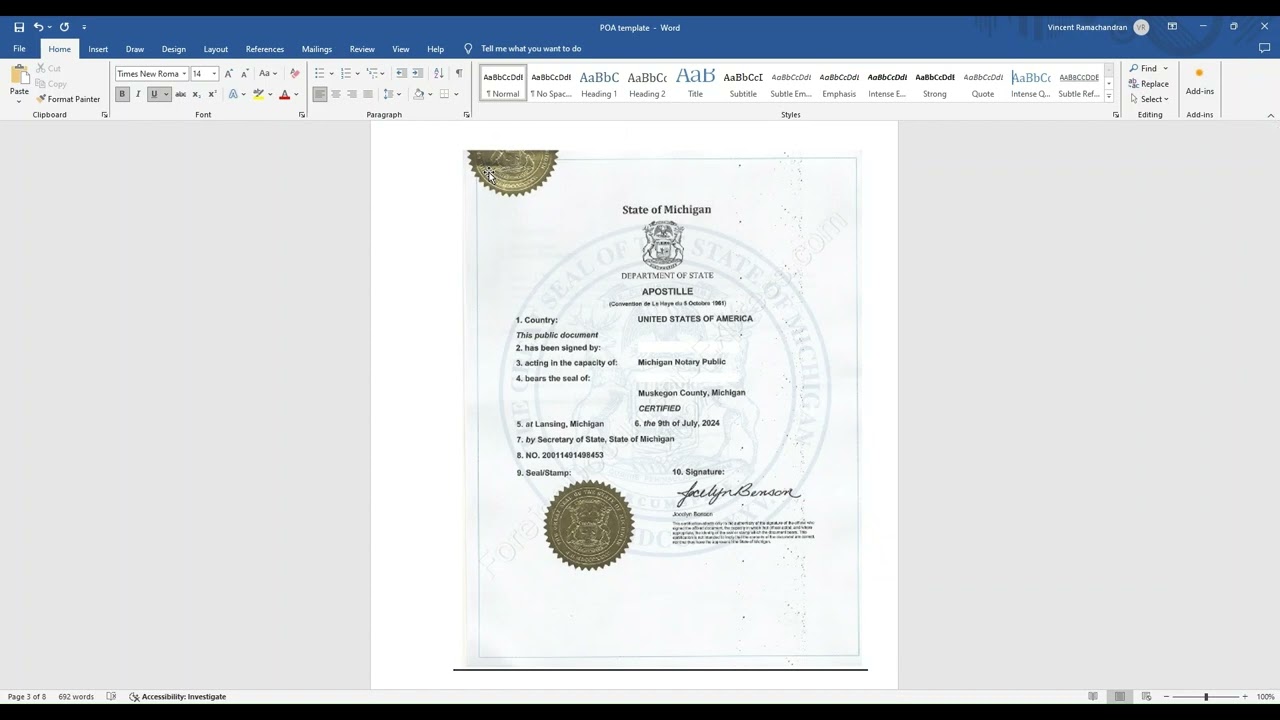Open the File tab
Viewport: 1280px width, 720px height.
(x=19, y=49)
